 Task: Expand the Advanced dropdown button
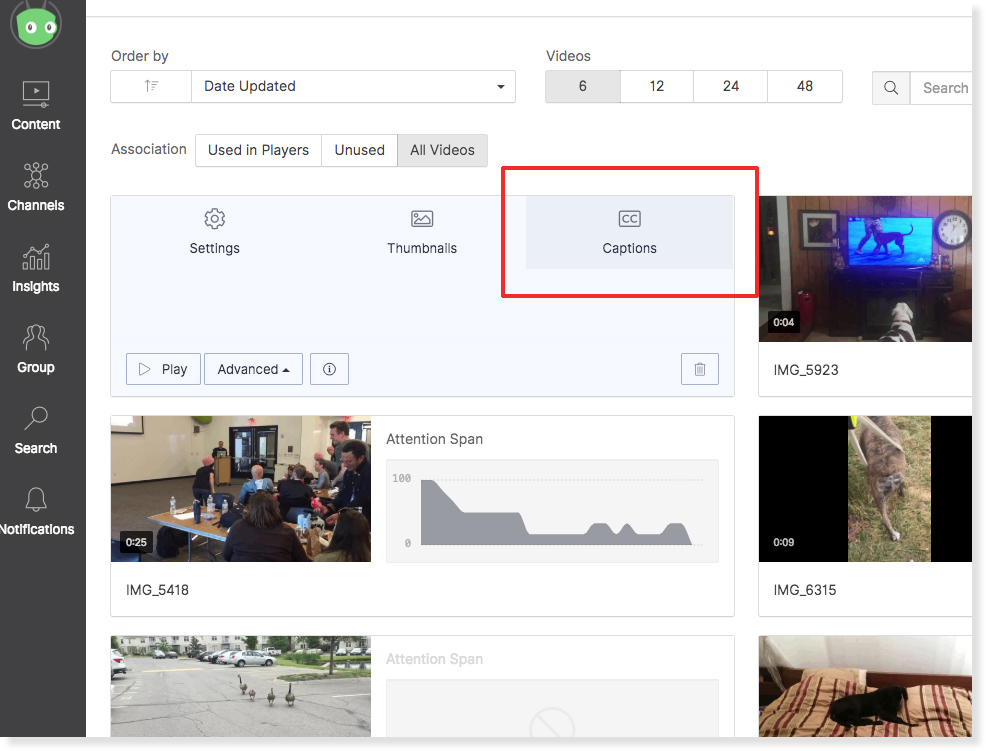point(253,369)
